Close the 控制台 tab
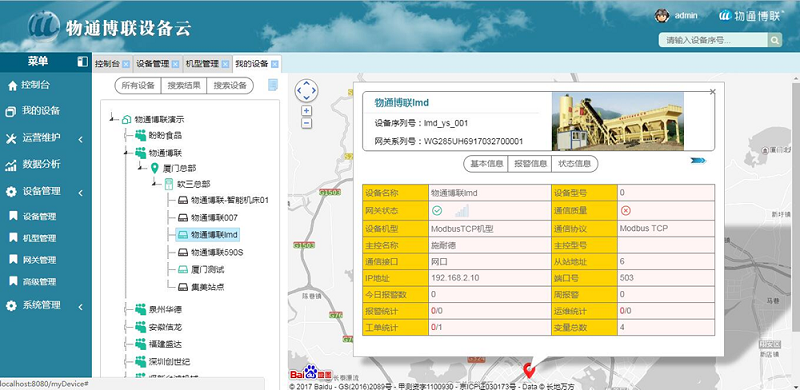The image size is (800, 390). coord(126,64)
